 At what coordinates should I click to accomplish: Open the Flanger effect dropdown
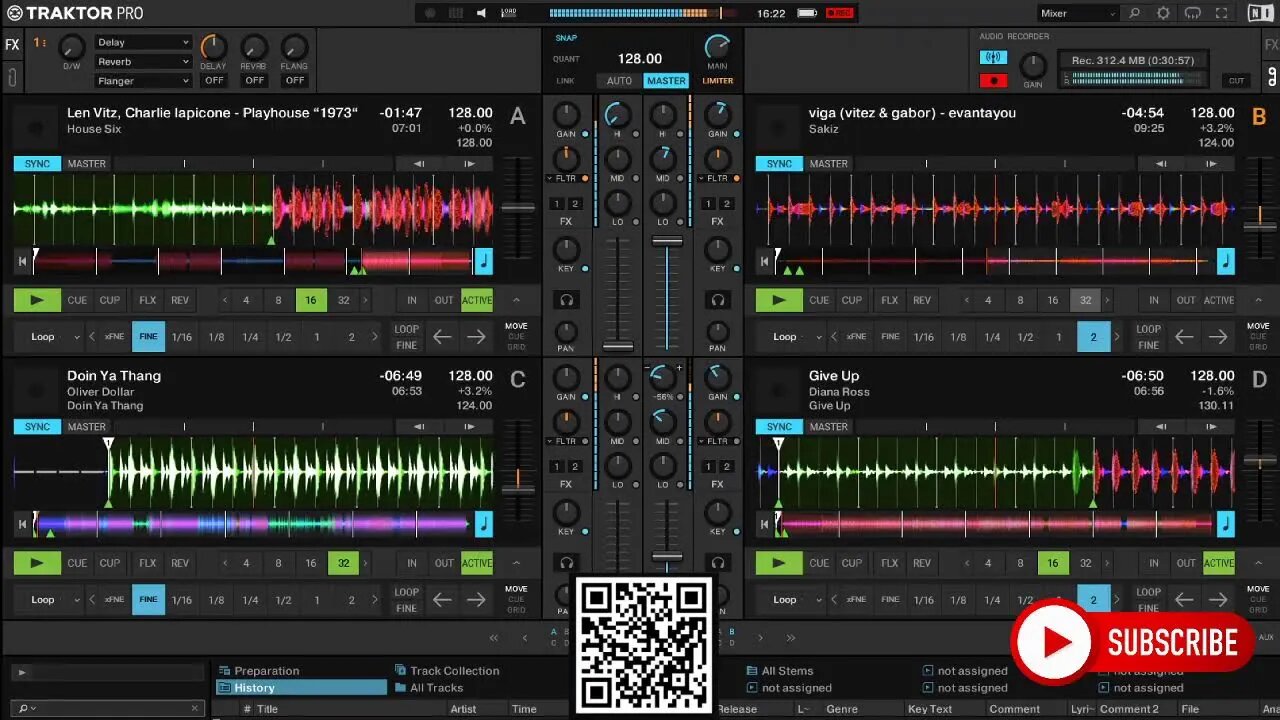143,81
